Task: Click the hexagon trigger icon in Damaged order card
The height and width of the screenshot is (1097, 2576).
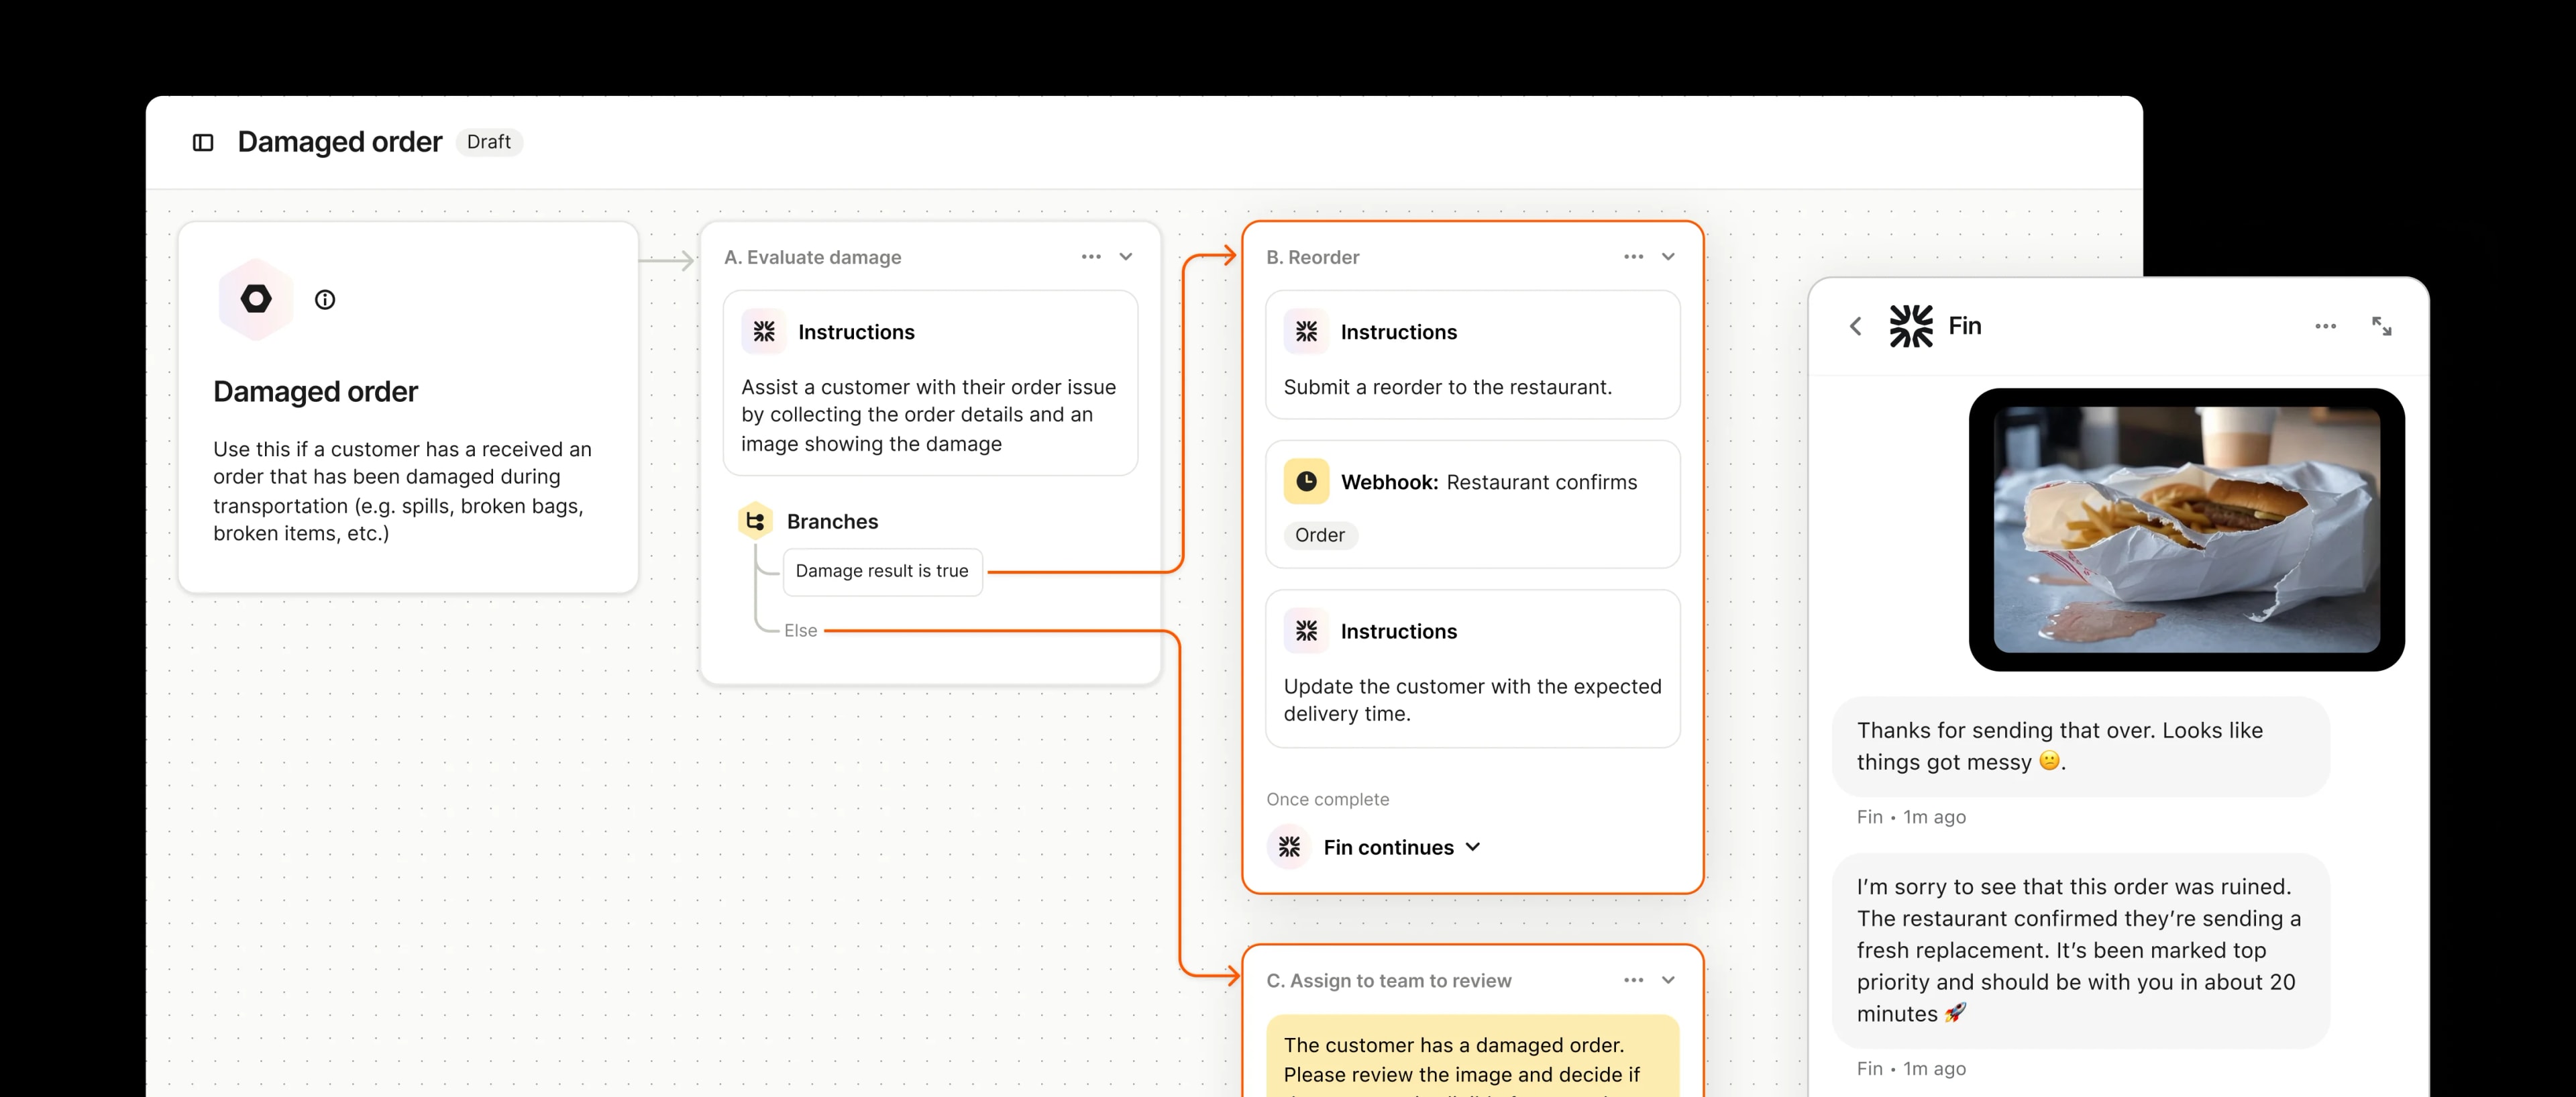Action: click(x=256, y=299)
